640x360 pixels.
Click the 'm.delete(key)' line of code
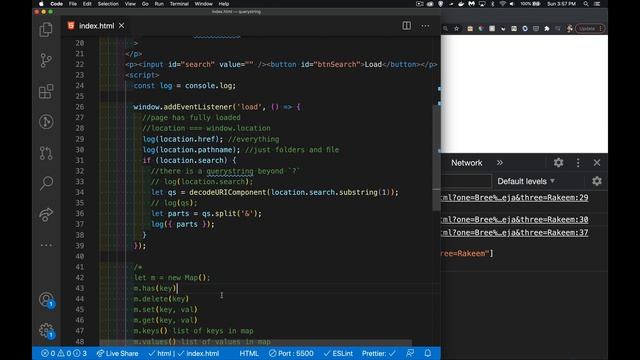click(161, 299)
